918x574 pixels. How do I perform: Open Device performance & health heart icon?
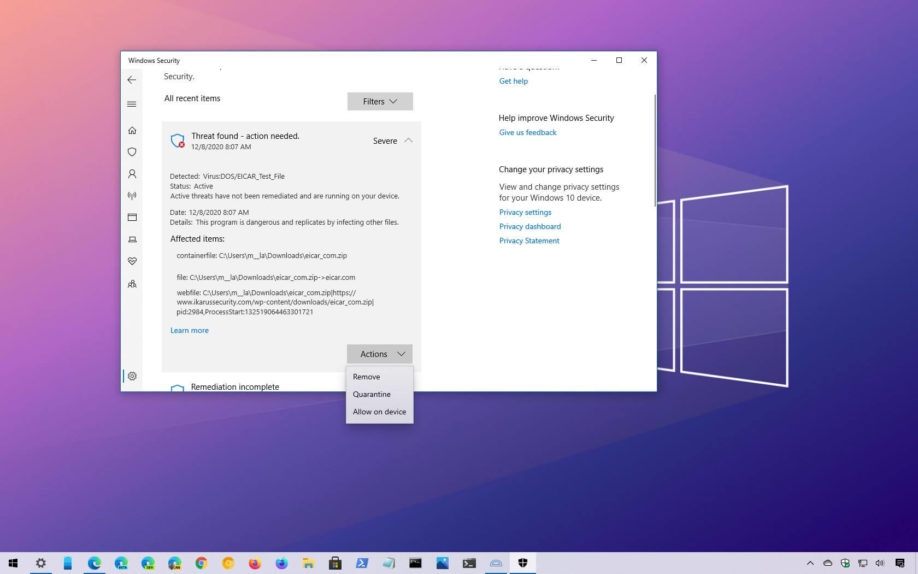[x=132, y=261]
